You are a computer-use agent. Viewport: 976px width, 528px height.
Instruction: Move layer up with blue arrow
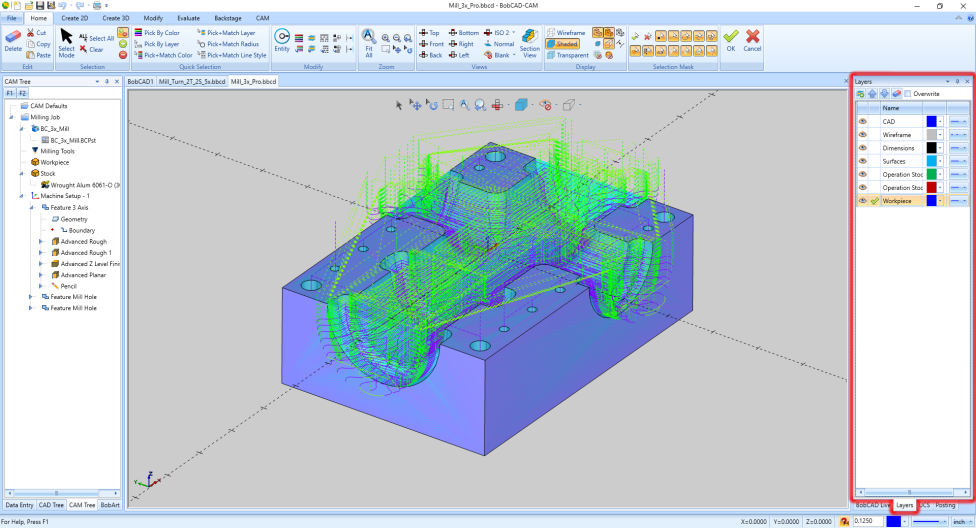(872, 93)
